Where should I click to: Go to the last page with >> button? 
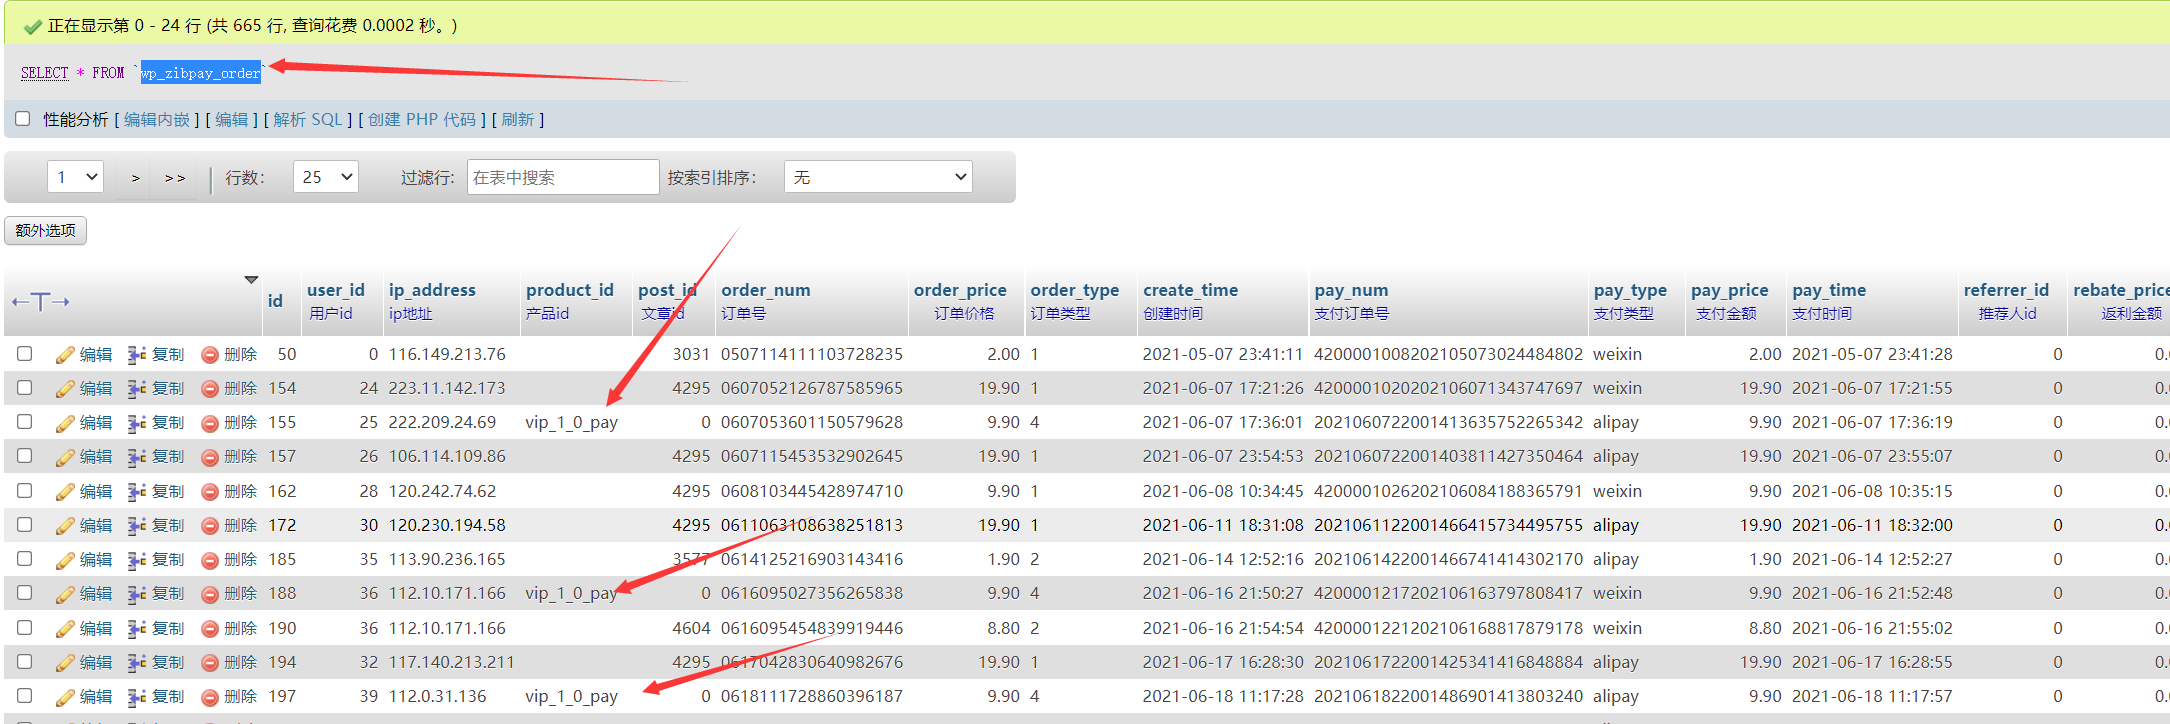pos(175,178)
